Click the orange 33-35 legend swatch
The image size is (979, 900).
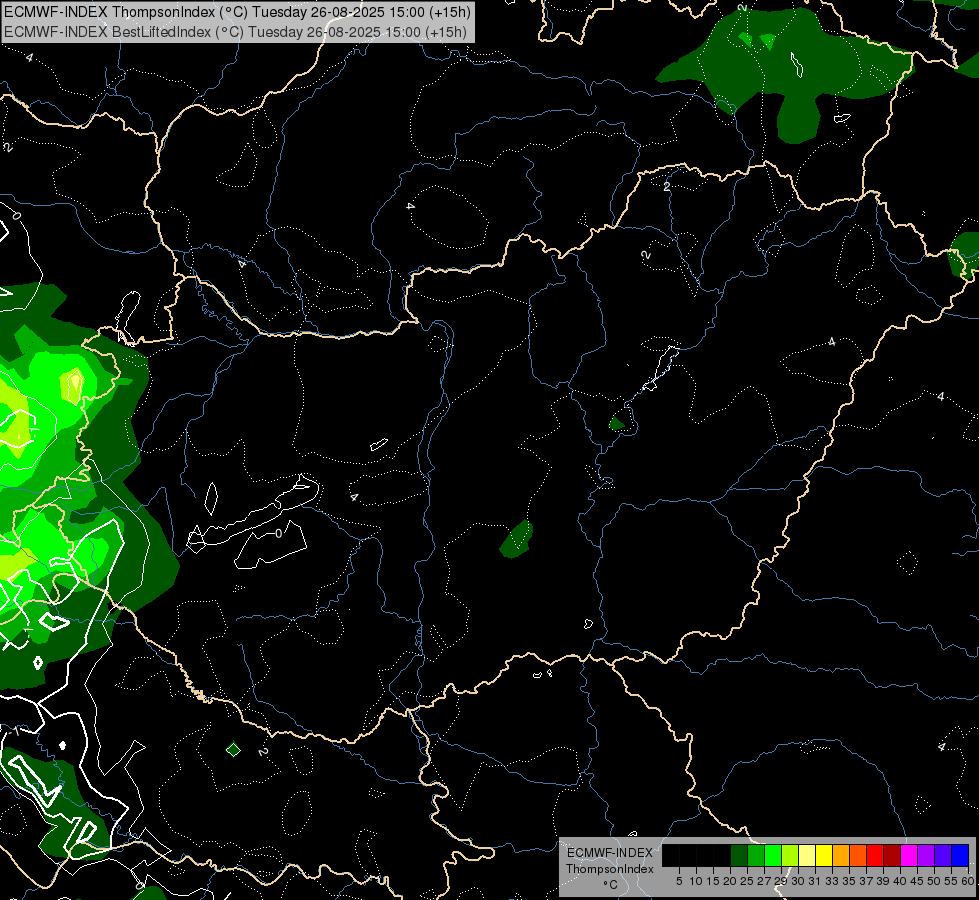coord(841,855)
